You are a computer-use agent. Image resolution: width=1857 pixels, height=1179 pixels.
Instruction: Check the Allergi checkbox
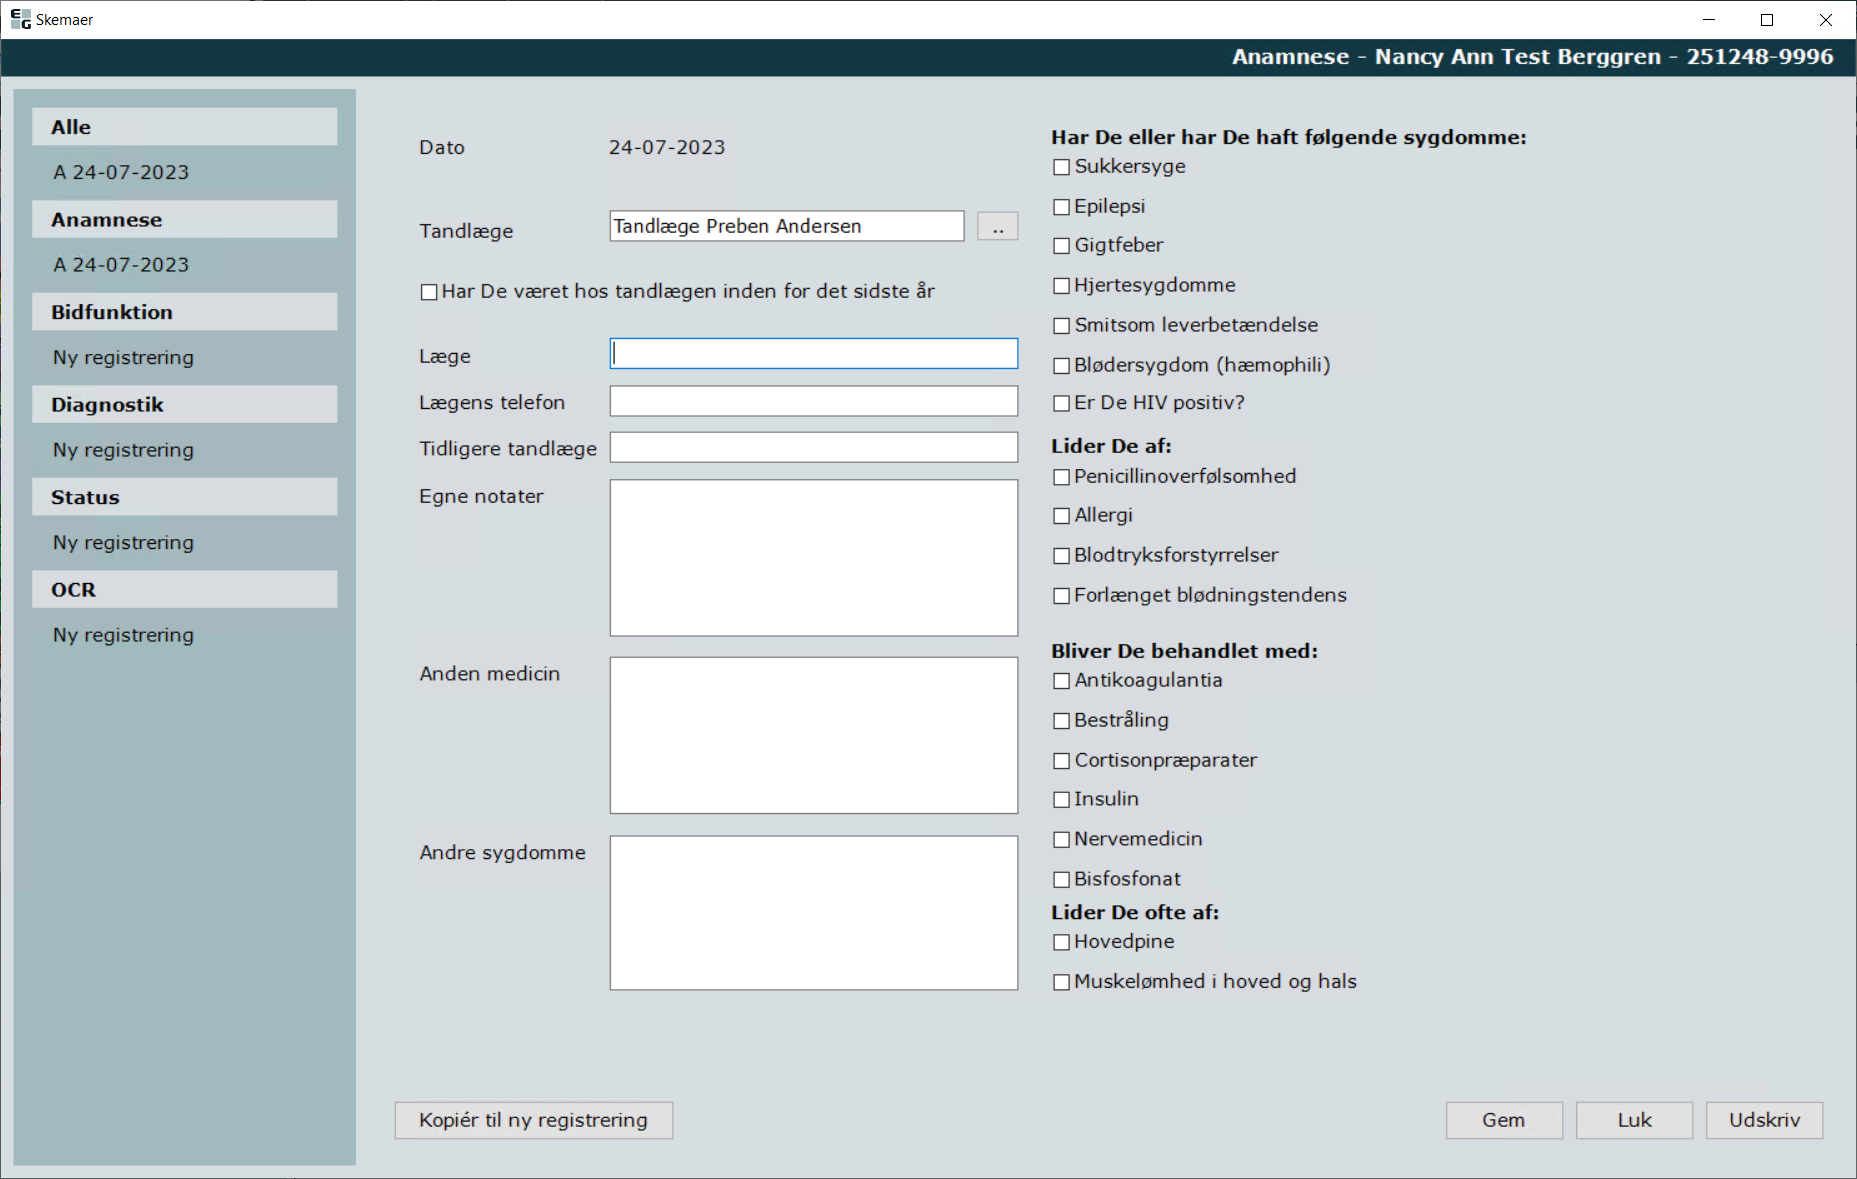[1062, 516]
